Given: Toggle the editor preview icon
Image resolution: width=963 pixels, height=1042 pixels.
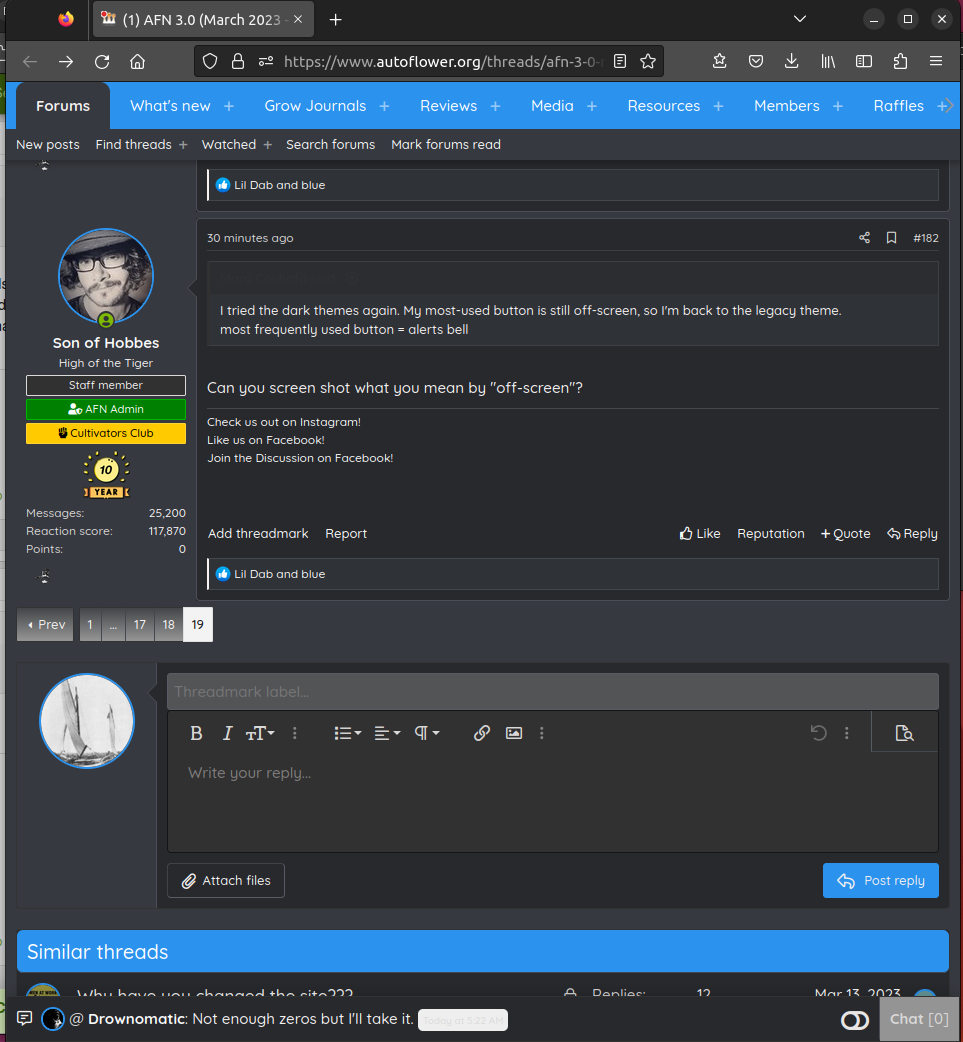Looking at the screenshot, I should [x=905, y=733].
